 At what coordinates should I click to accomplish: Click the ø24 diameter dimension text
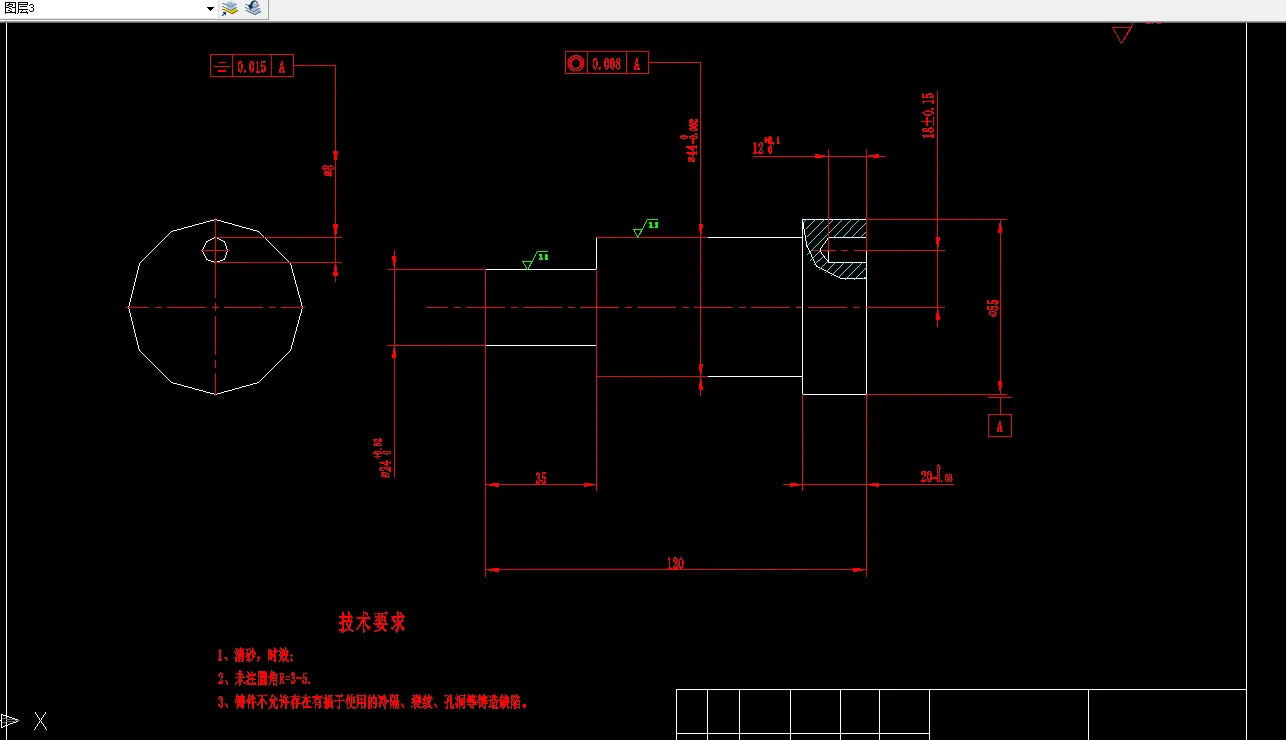383,458
